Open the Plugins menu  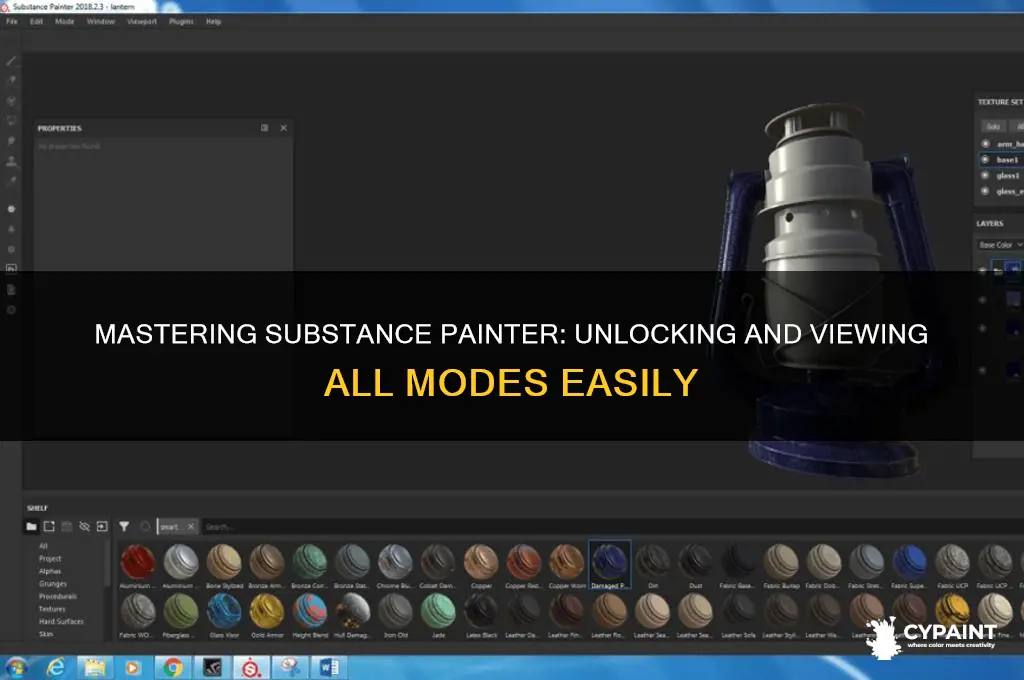coord(181,22)
